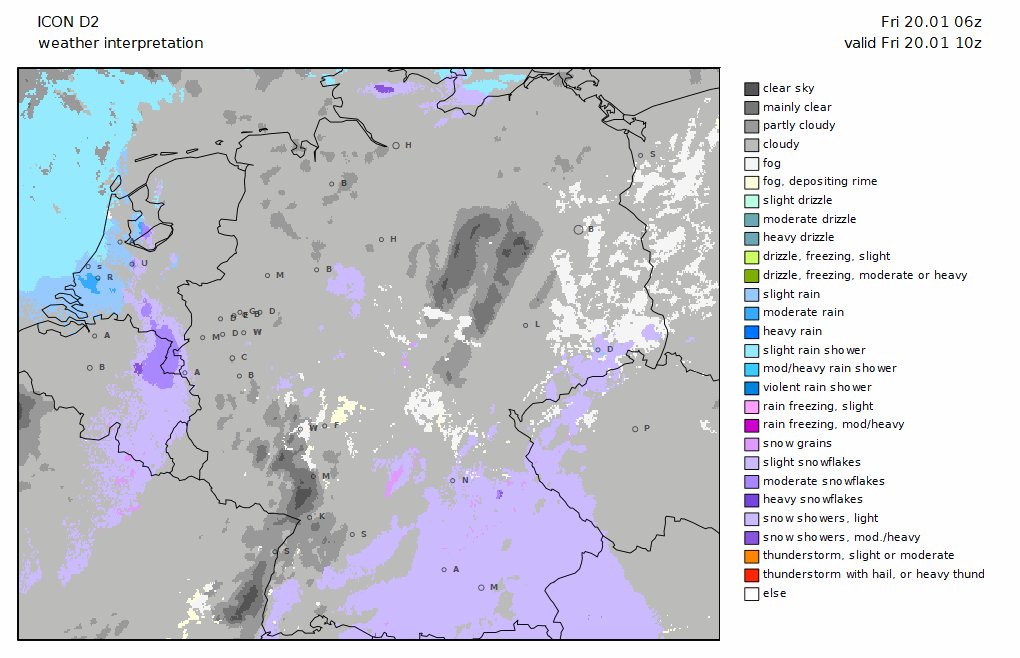Select the 'rain freezing, slight' pink swatch
This screenshot has height=658, width=1020.
click(751, 406)
